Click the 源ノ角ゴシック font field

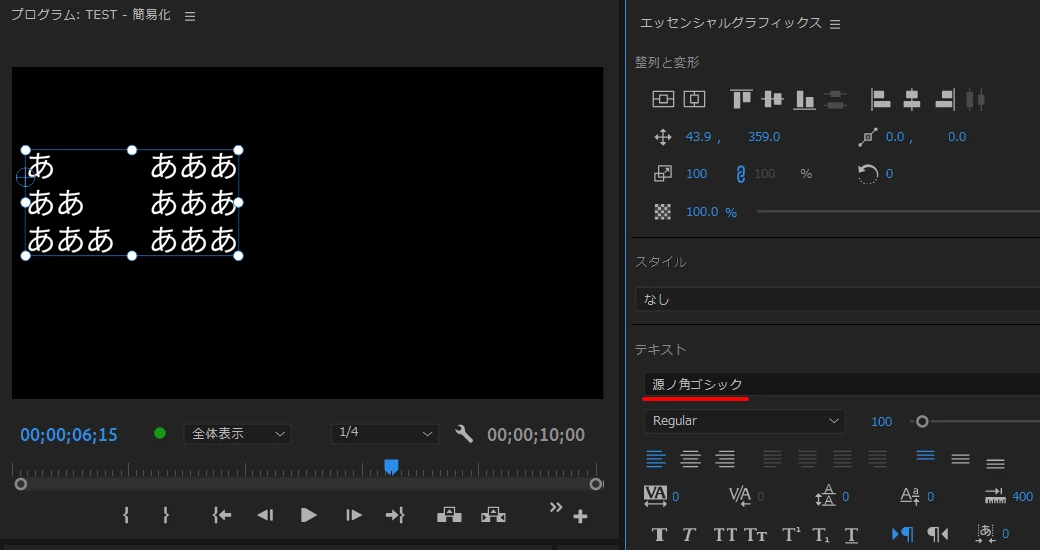click(842, 385)
